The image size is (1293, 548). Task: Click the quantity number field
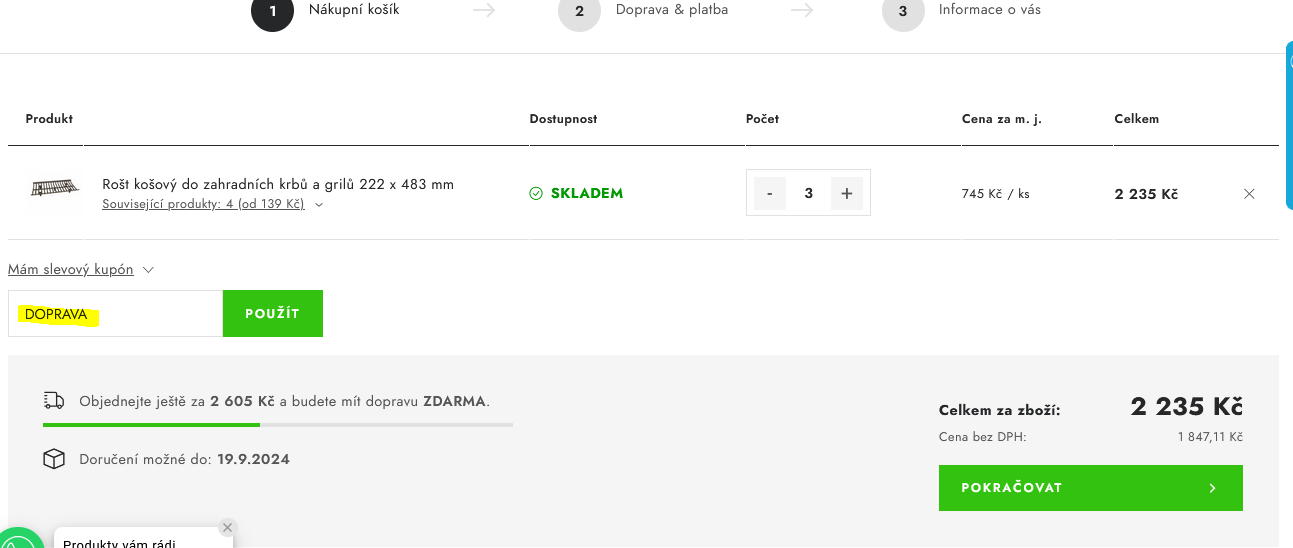pyautogui.click(x=808, y=193)
